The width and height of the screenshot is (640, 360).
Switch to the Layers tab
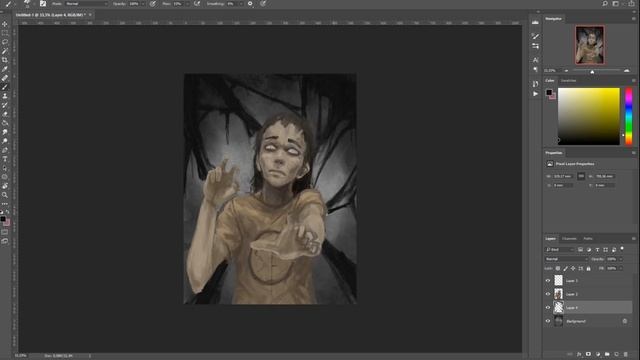[550, 239]
